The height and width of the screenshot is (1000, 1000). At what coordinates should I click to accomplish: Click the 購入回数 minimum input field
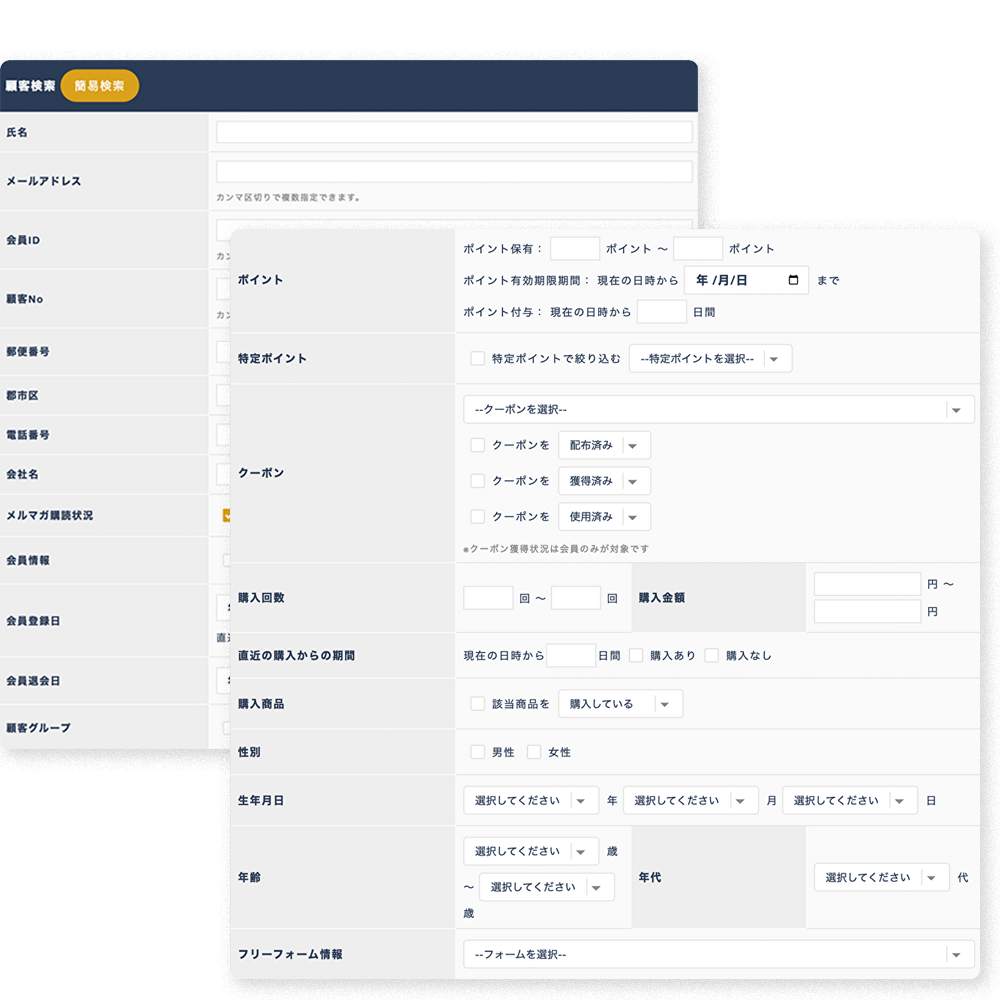(x=488, y=598)
